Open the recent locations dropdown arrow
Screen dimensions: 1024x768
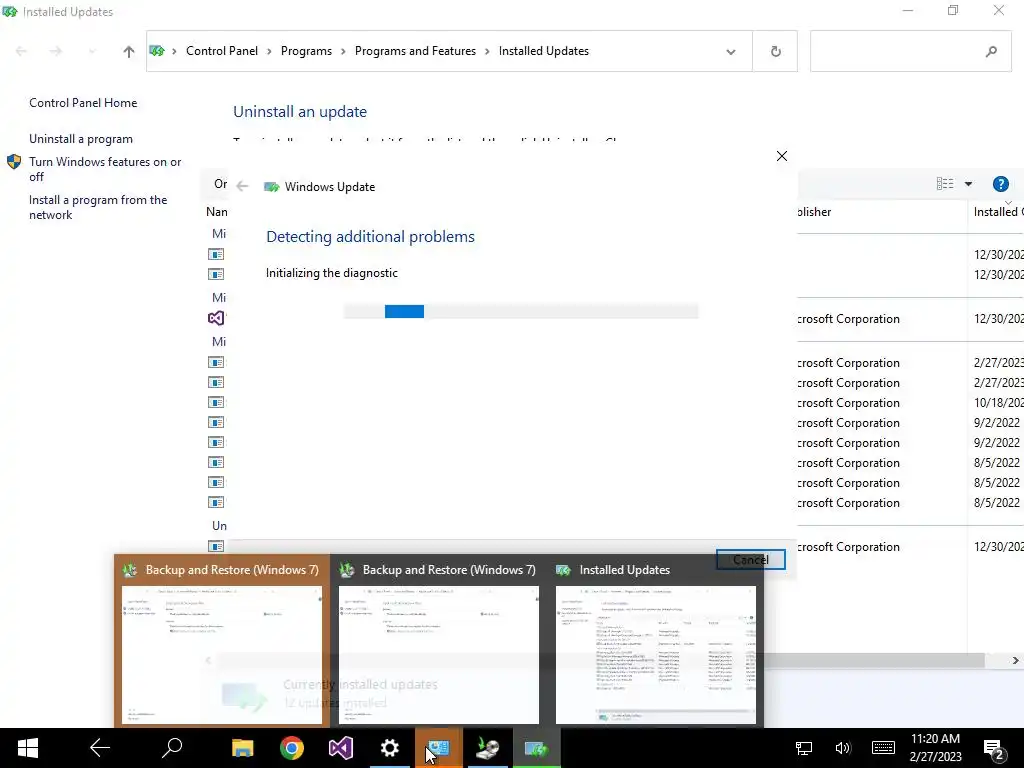point(91,51)
